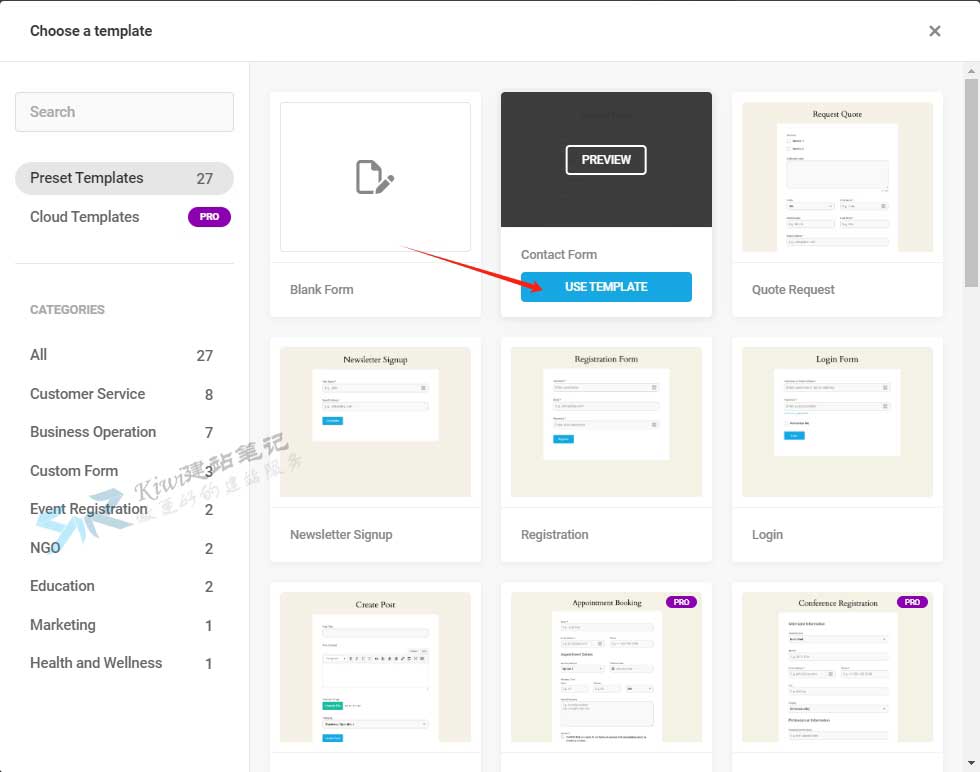Screen dimensions: 980x772
Task: Open the Newsletter Signup template thumbnail
Action: [x=375, y=421]
